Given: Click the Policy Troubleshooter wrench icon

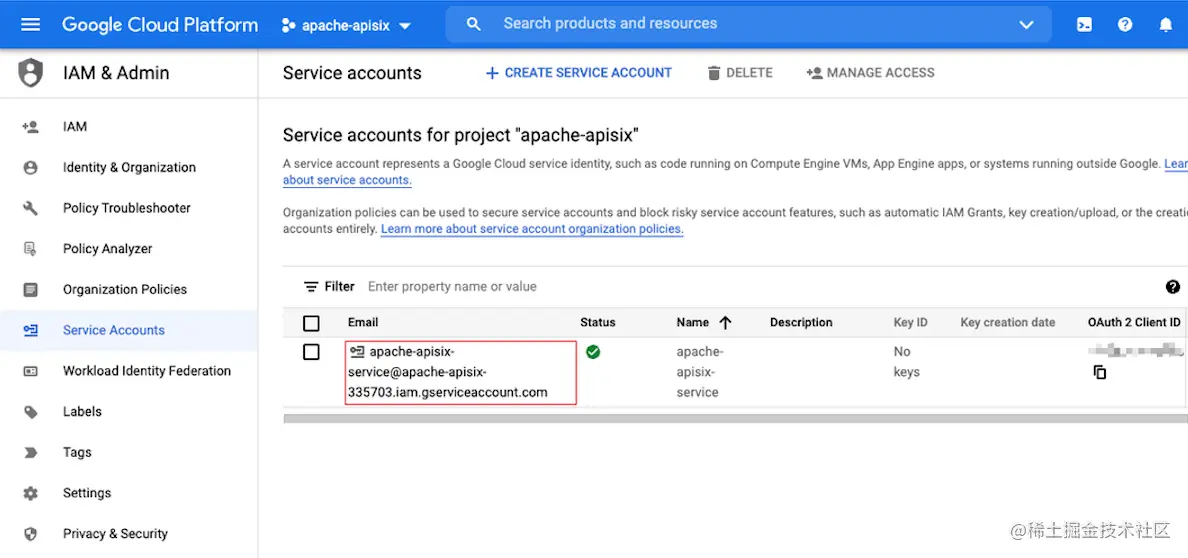Looking at the screenshot, I should click(x=30, y=208).
